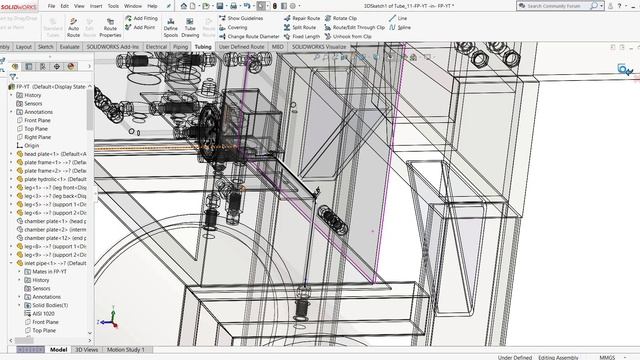Open the 3D Views bottom tab
Screen dimensions: 640x360
[x=87, y=350]
